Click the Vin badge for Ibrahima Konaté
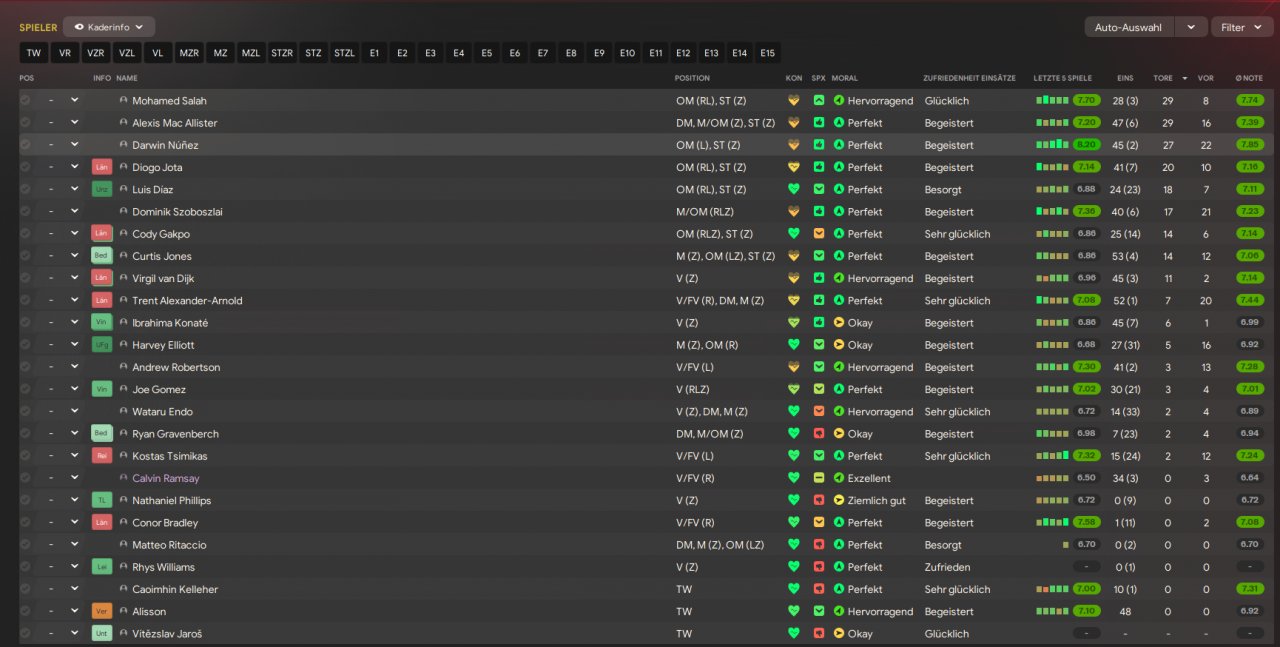Viewport: 1280px width, 647px height. point(101,323)
